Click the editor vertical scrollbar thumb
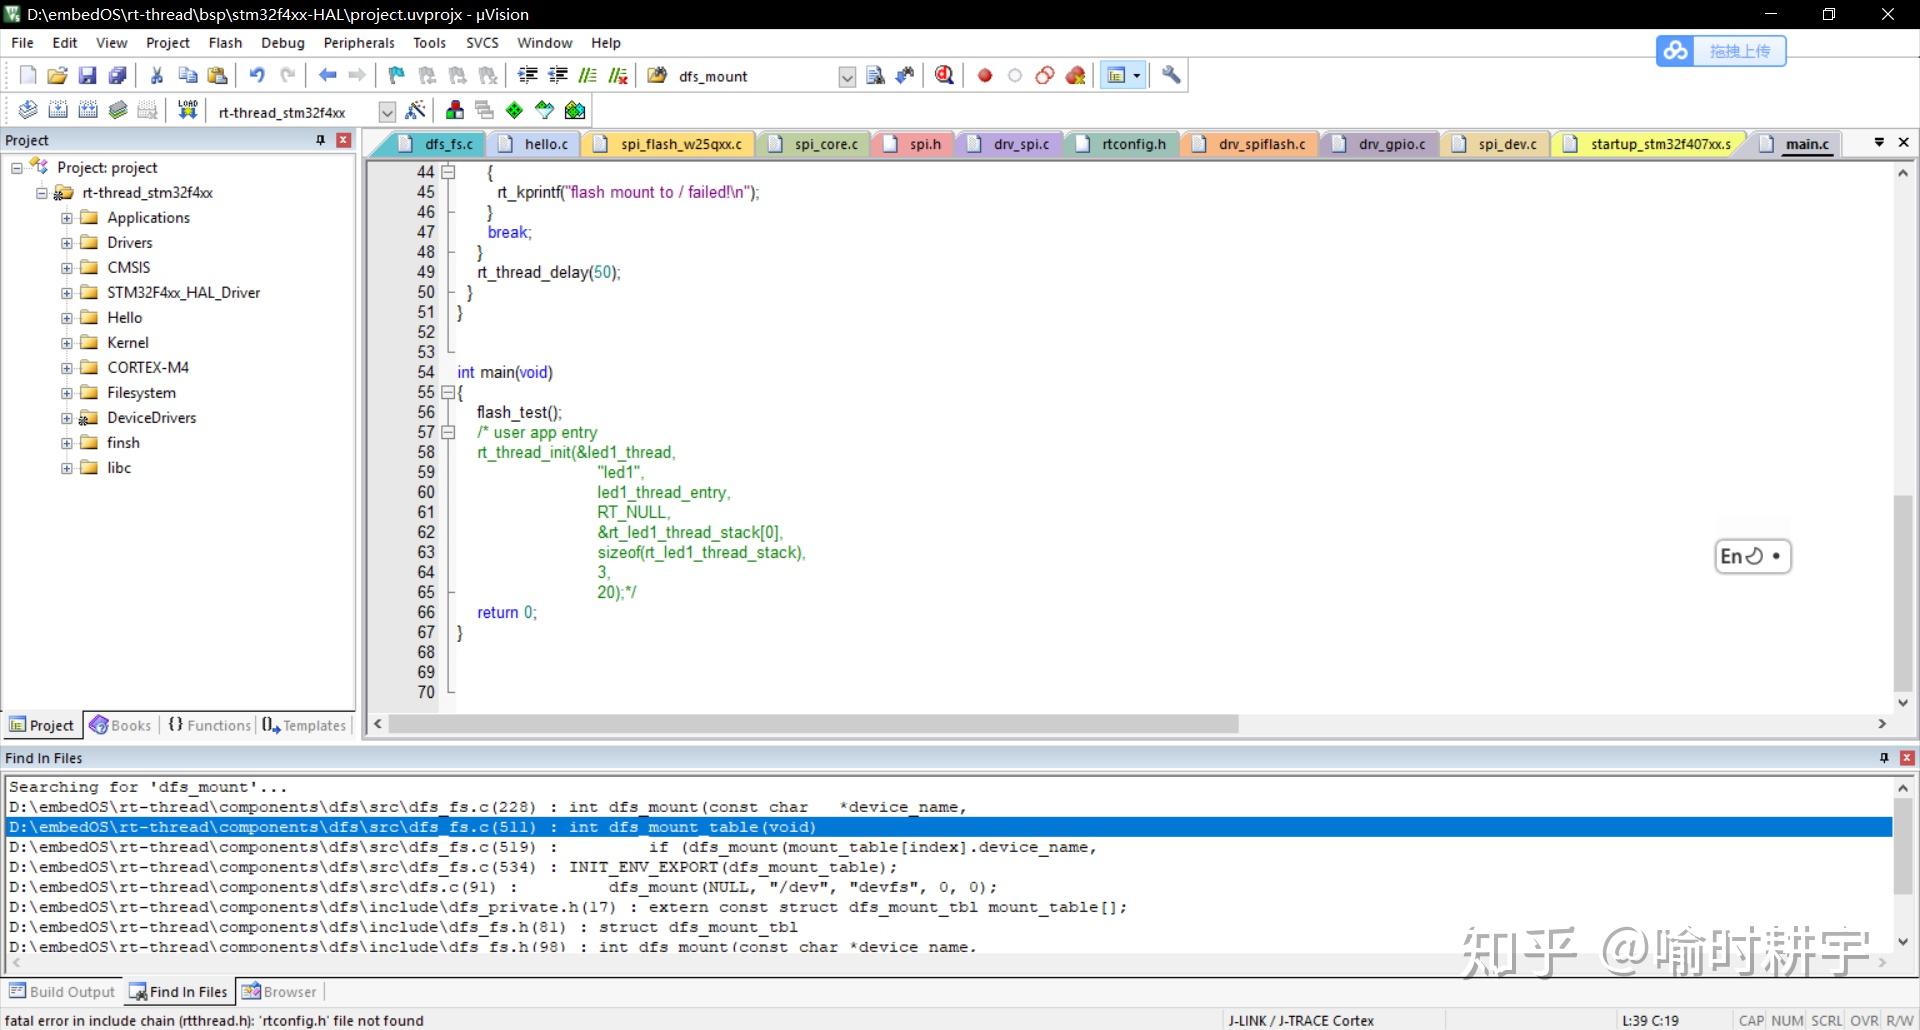 tap(1903, 592)
